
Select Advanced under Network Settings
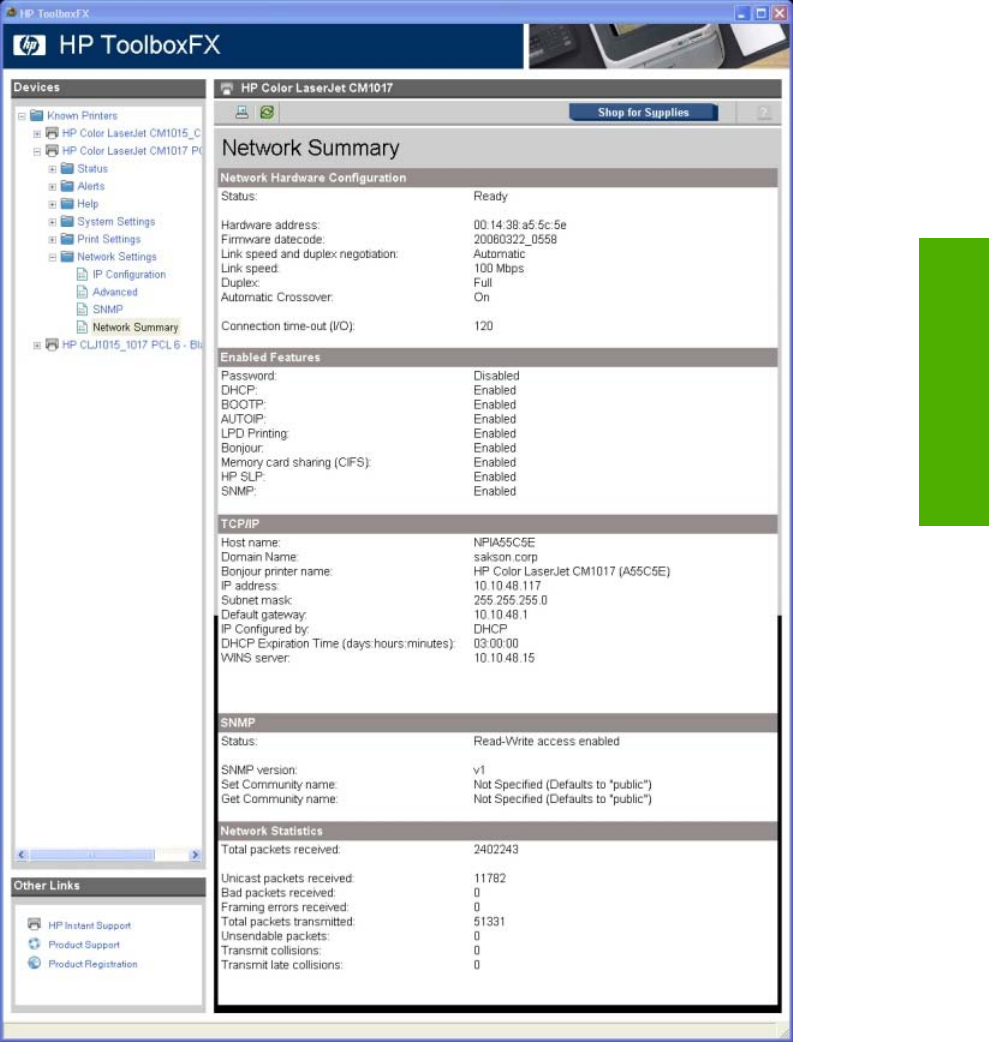115,292
